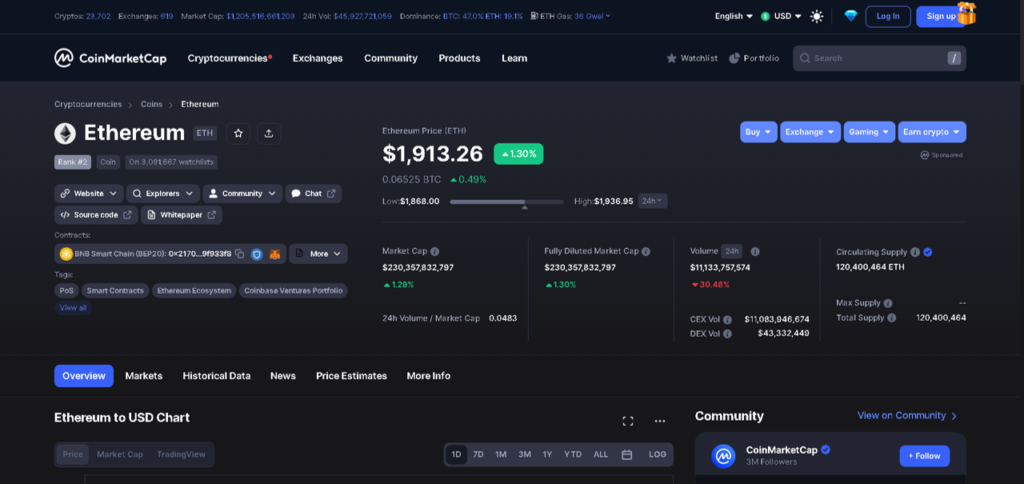Toggle LOG scale on the chart
This screenshot has width=1024, height=484.
tap(658, 455)
